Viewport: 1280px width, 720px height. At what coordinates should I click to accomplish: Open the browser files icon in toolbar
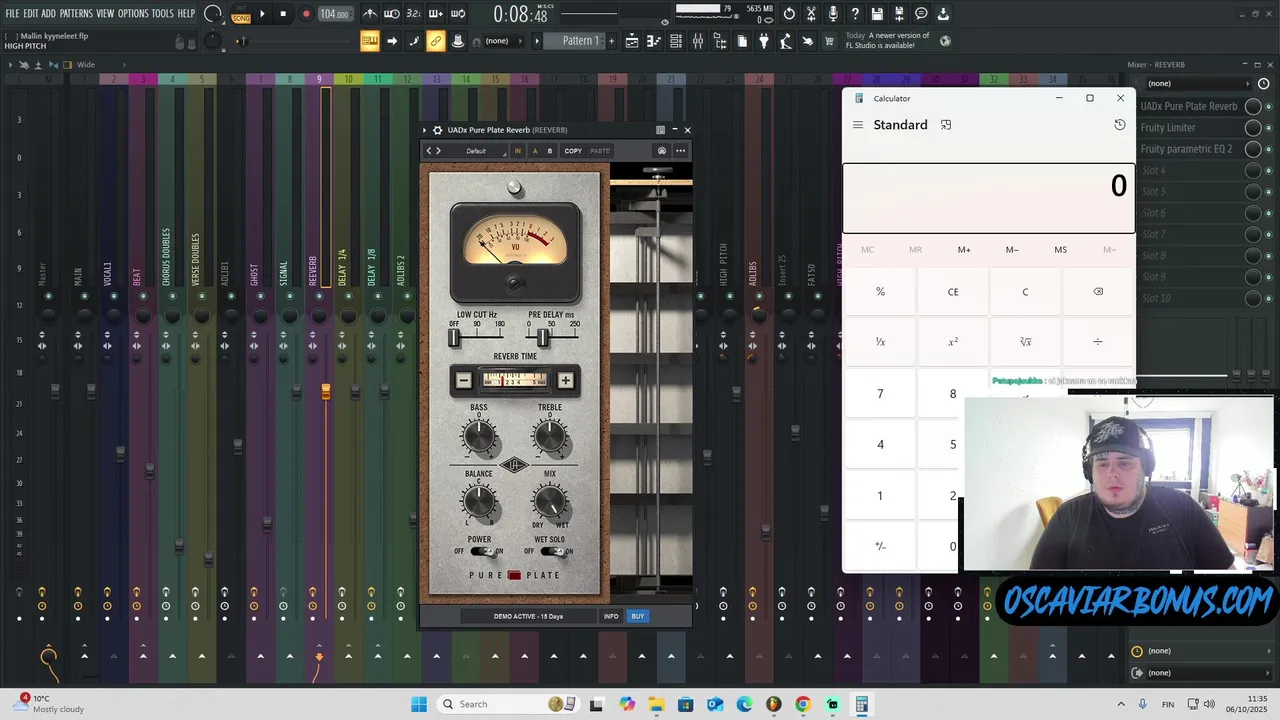[x=720, y=41]
